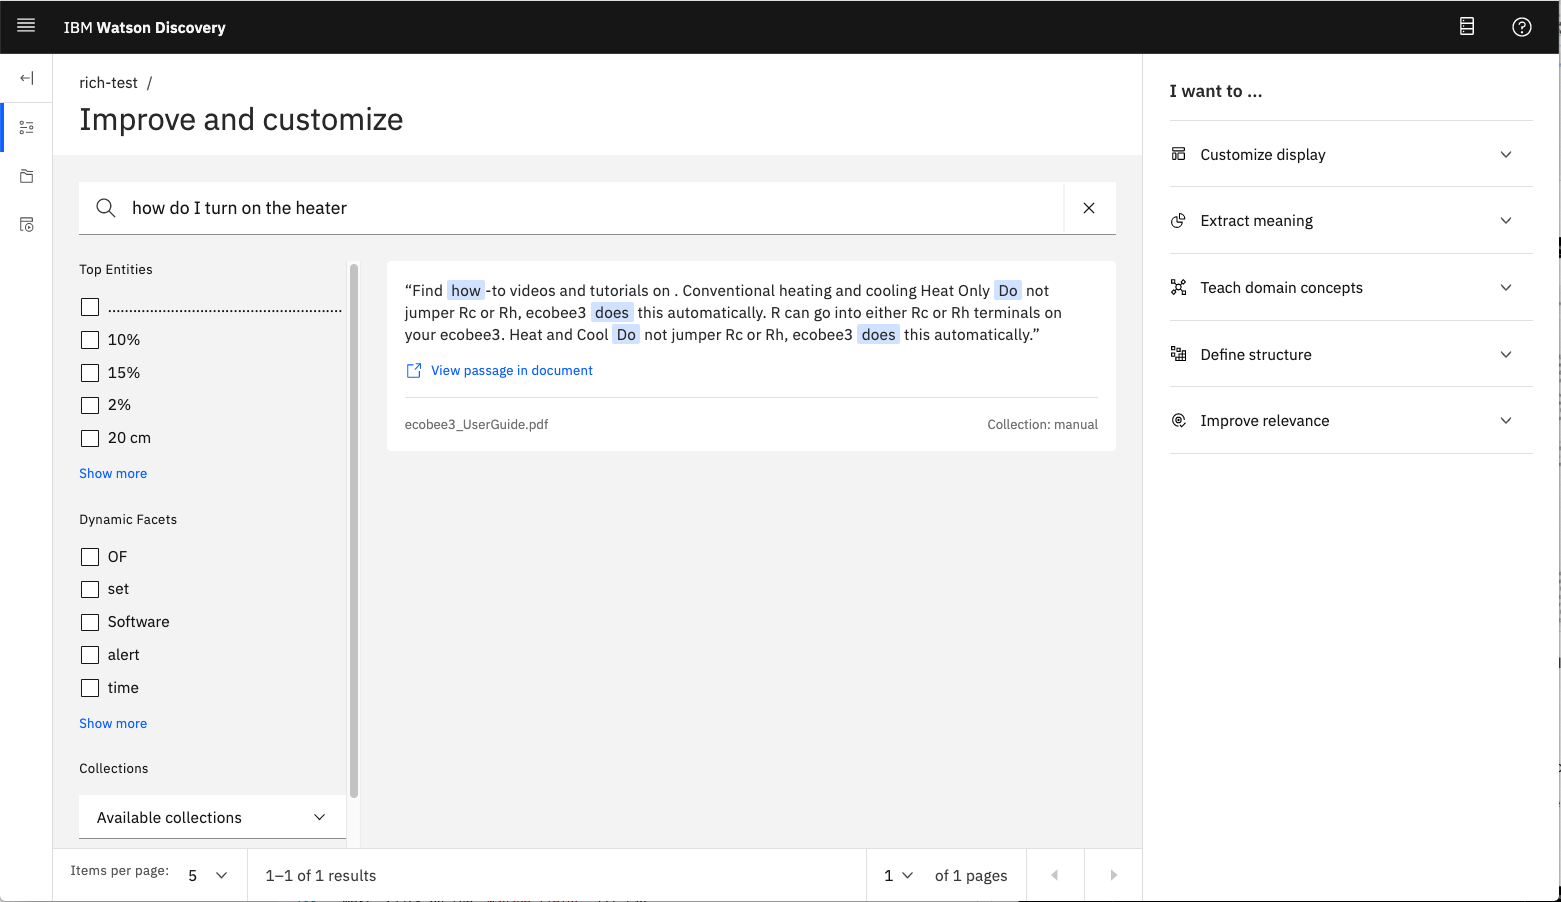Click the Improve relevance icon
The height and width of the screenshot is (902, 1561).
point(1179,421)
